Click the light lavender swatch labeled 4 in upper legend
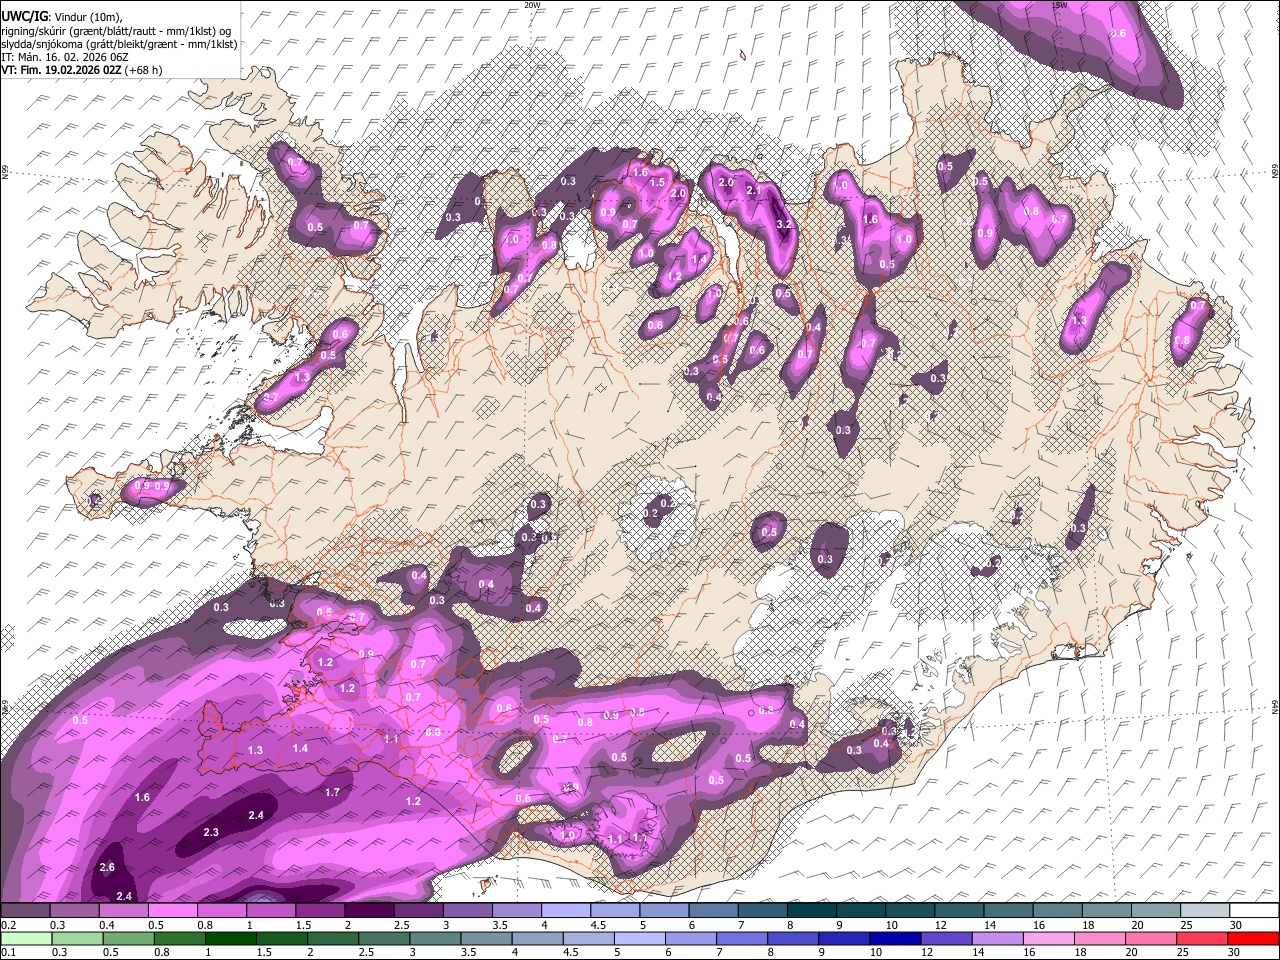The height and width of the screenshot is (960, 1280). [566, 911]
